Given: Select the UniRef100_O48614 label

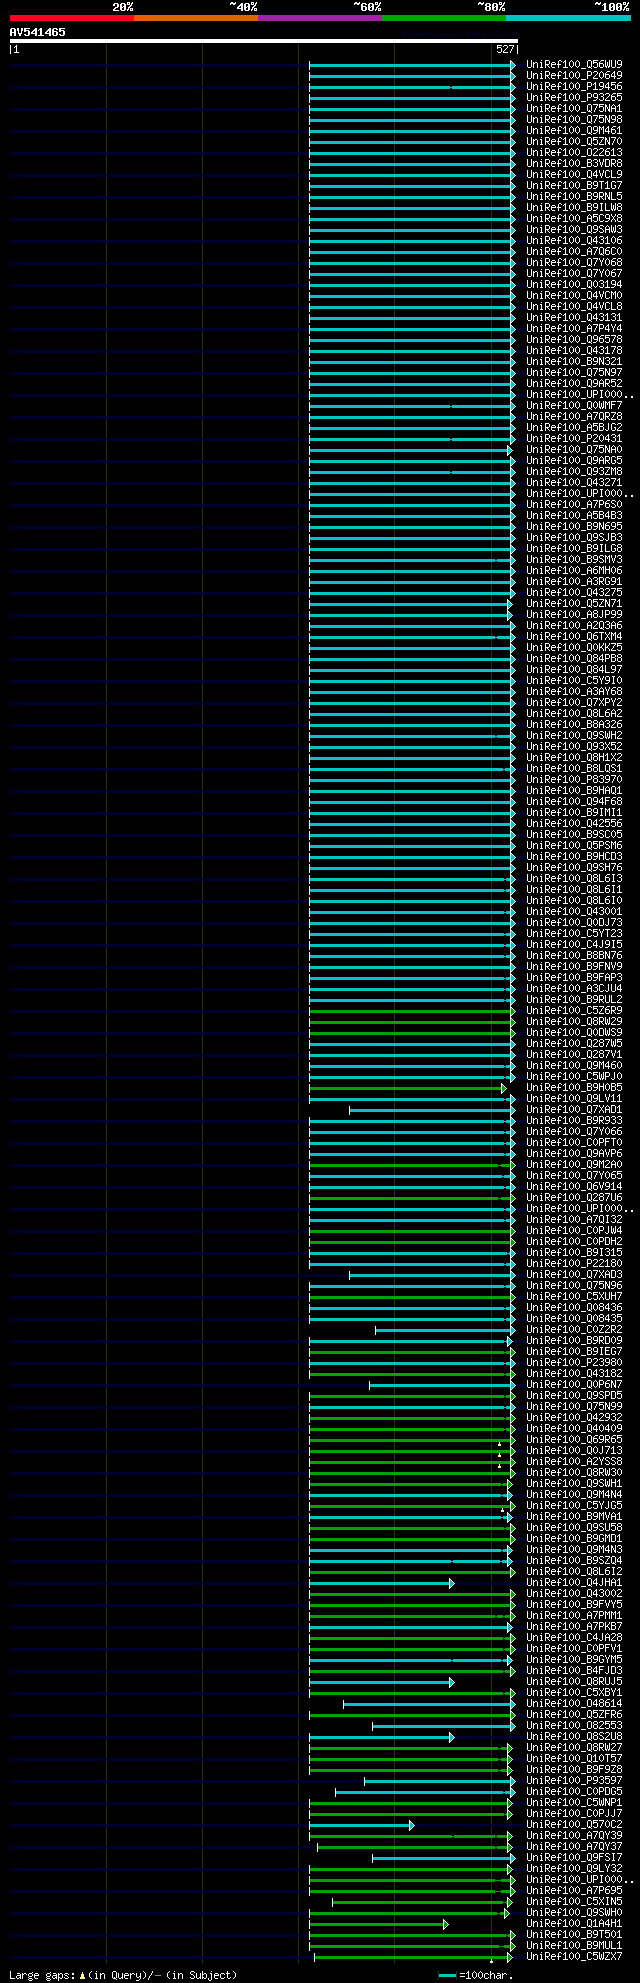Looking at the screenshot, I should tap(574, 1703).
